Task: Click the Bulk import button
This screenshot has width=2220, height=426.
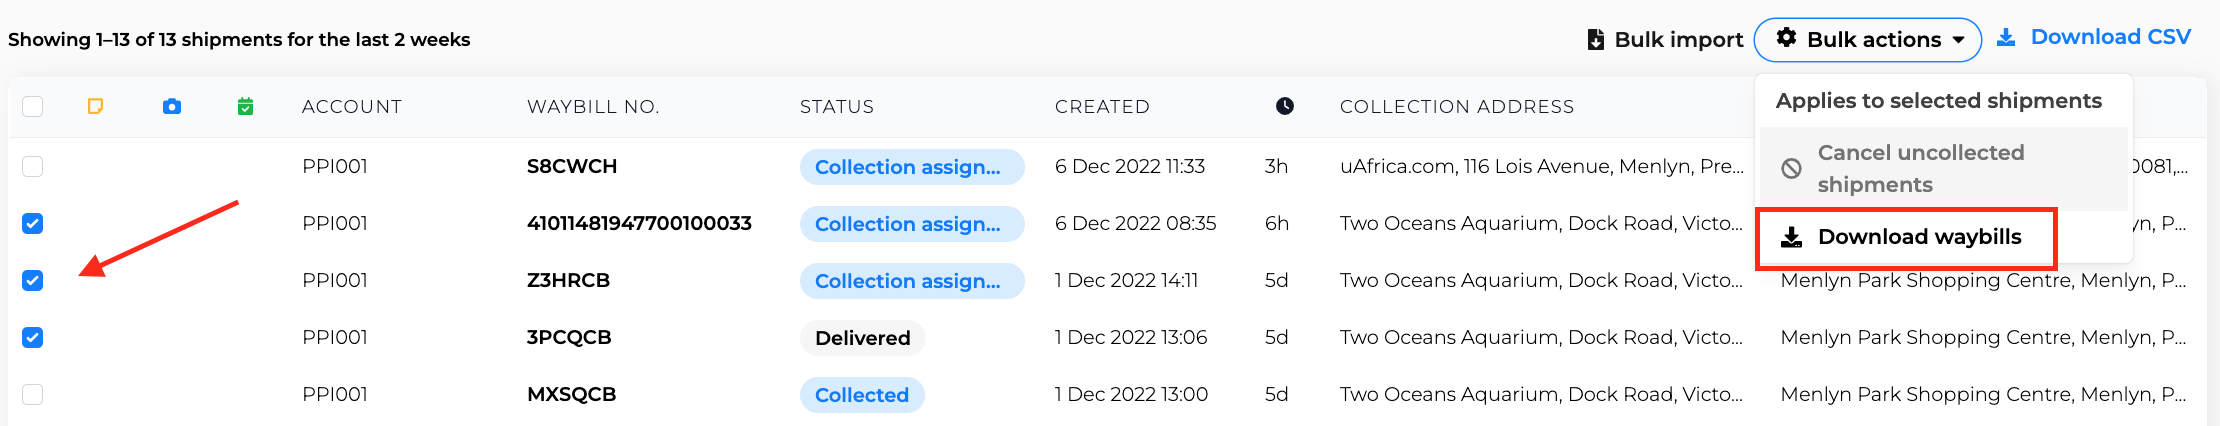Action: click(x=1665, y=40)
